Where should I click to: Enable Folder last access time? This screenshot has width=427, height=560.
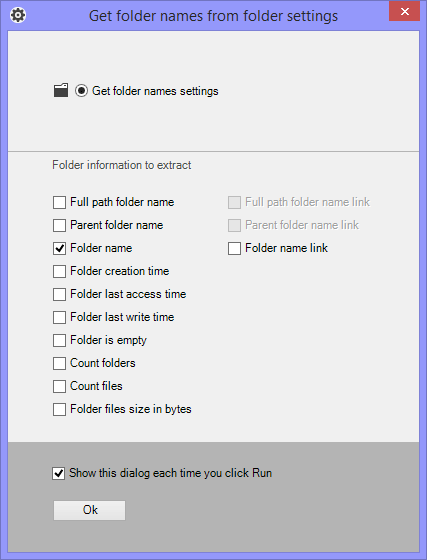pos(59,294)
